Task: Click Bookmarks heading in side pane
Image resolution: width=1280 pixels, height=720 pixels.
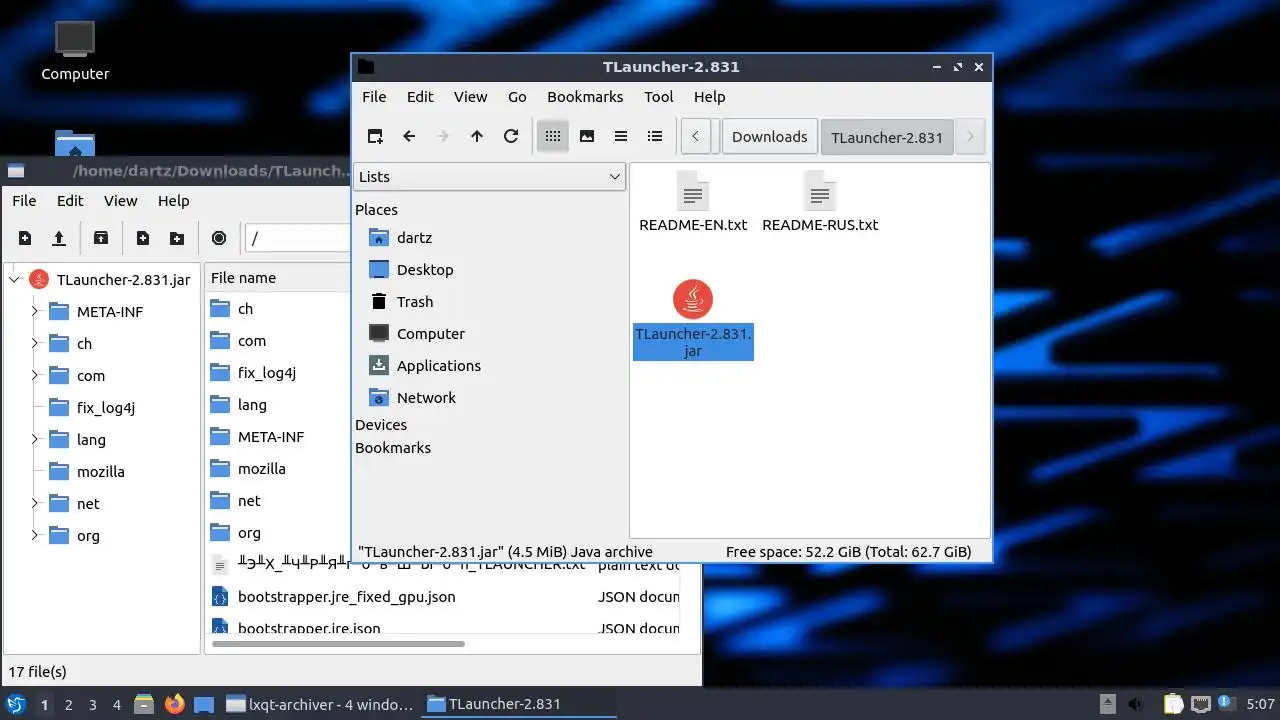Action: 393,448
